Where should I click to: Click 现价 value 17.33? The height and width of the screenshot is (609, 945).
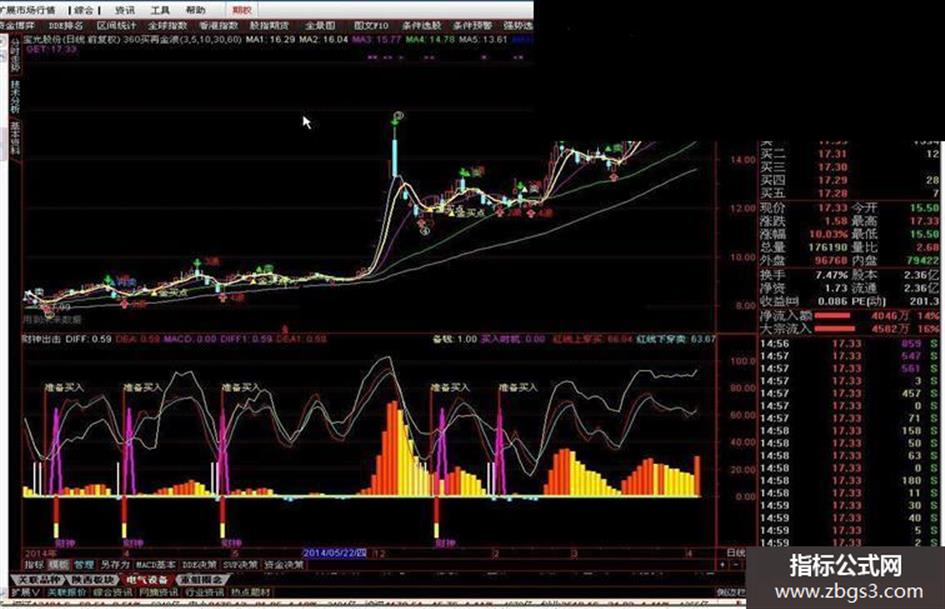pos(832,207)
